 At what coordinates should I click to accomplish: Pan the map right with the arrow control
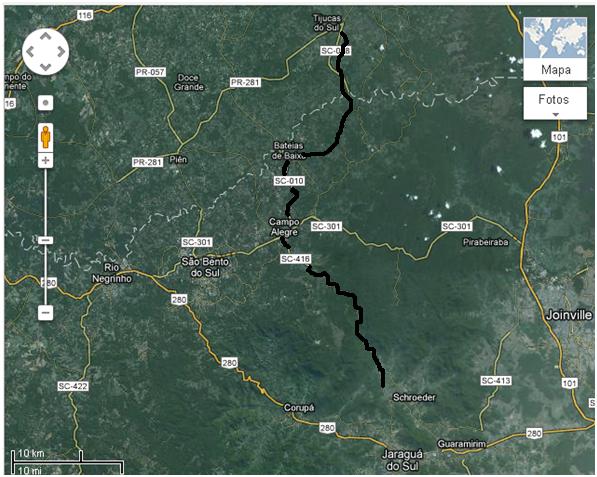point(61,51)
